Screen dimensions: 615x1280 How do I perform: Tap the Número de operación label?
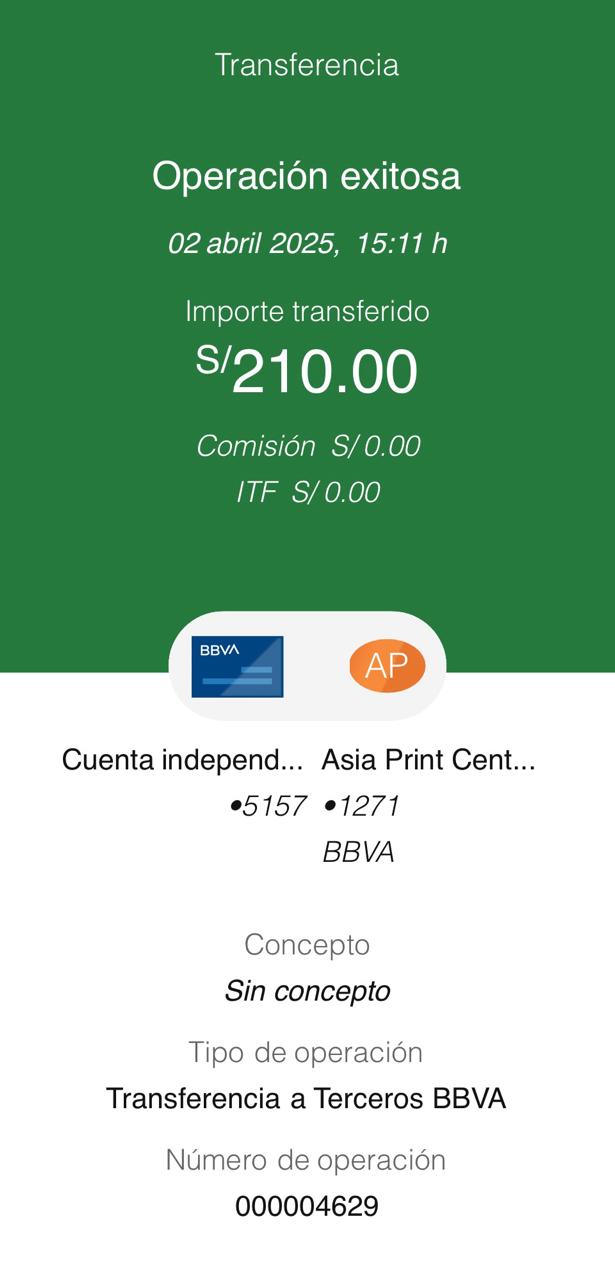pyautogui.click(x=307, y=1160)
